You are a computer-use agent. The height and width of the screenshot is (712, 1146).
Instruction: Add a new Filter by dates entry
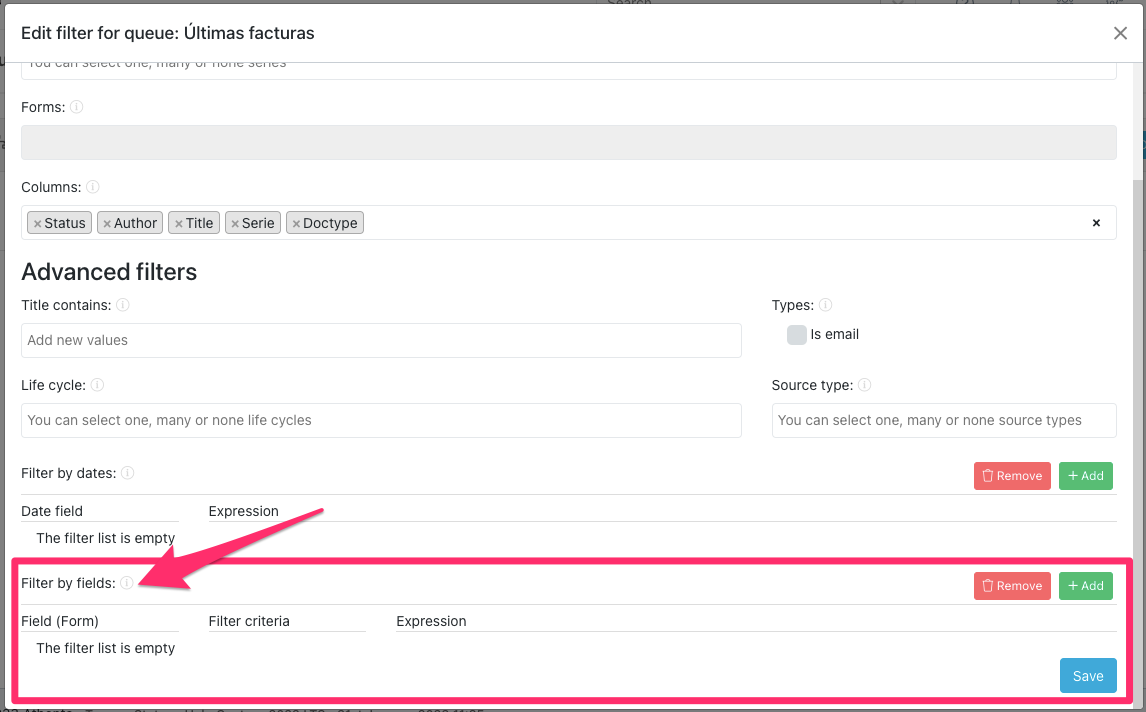click(1085, 476)
